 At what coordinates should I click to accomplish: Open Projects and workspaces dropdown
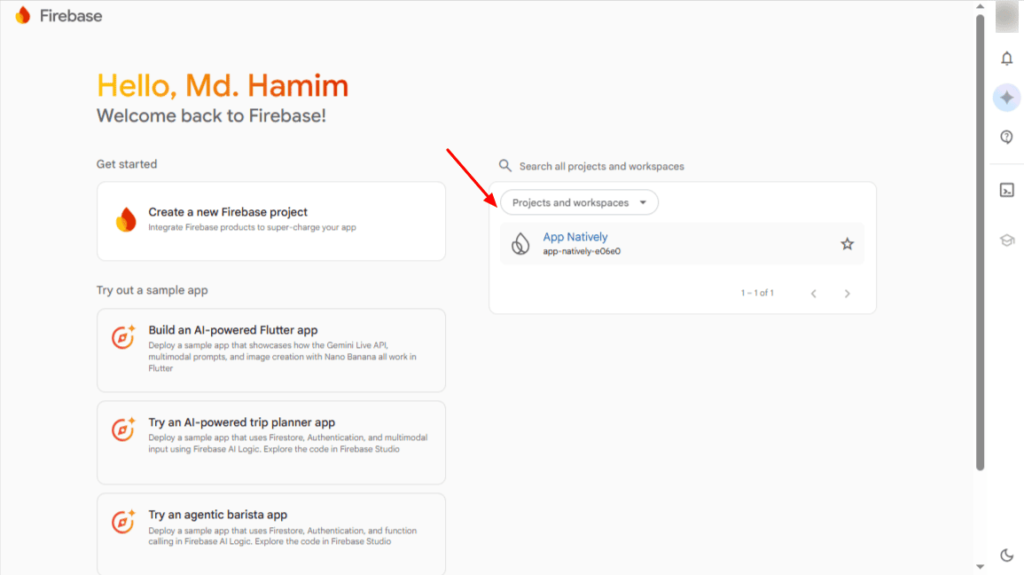point(579,203)
